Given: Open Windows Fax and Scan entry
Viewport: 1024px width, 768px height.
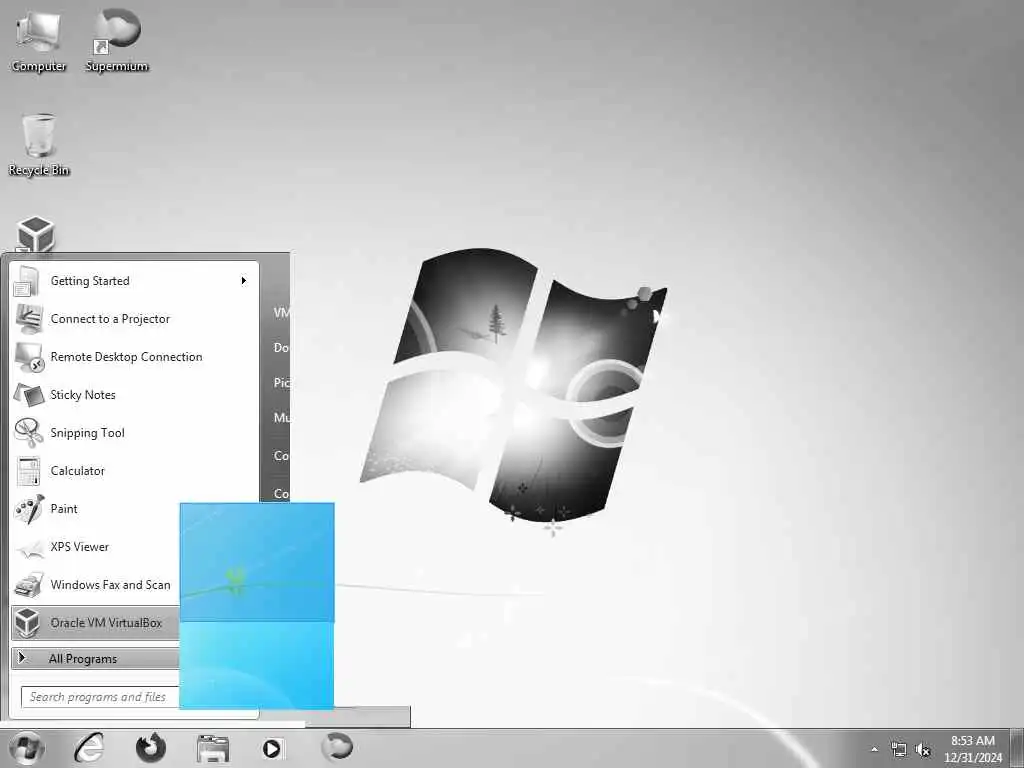Looking at the screenshot, I should pos(95,584).
